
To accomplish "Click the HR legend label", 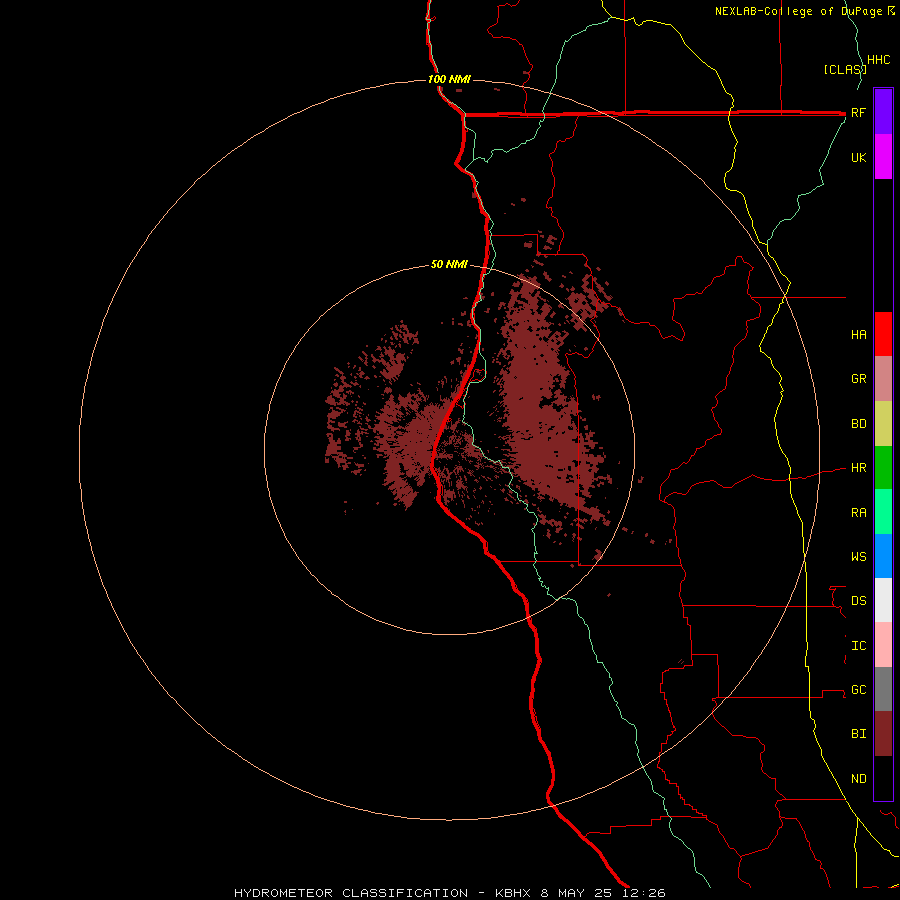I will [858, 468].
